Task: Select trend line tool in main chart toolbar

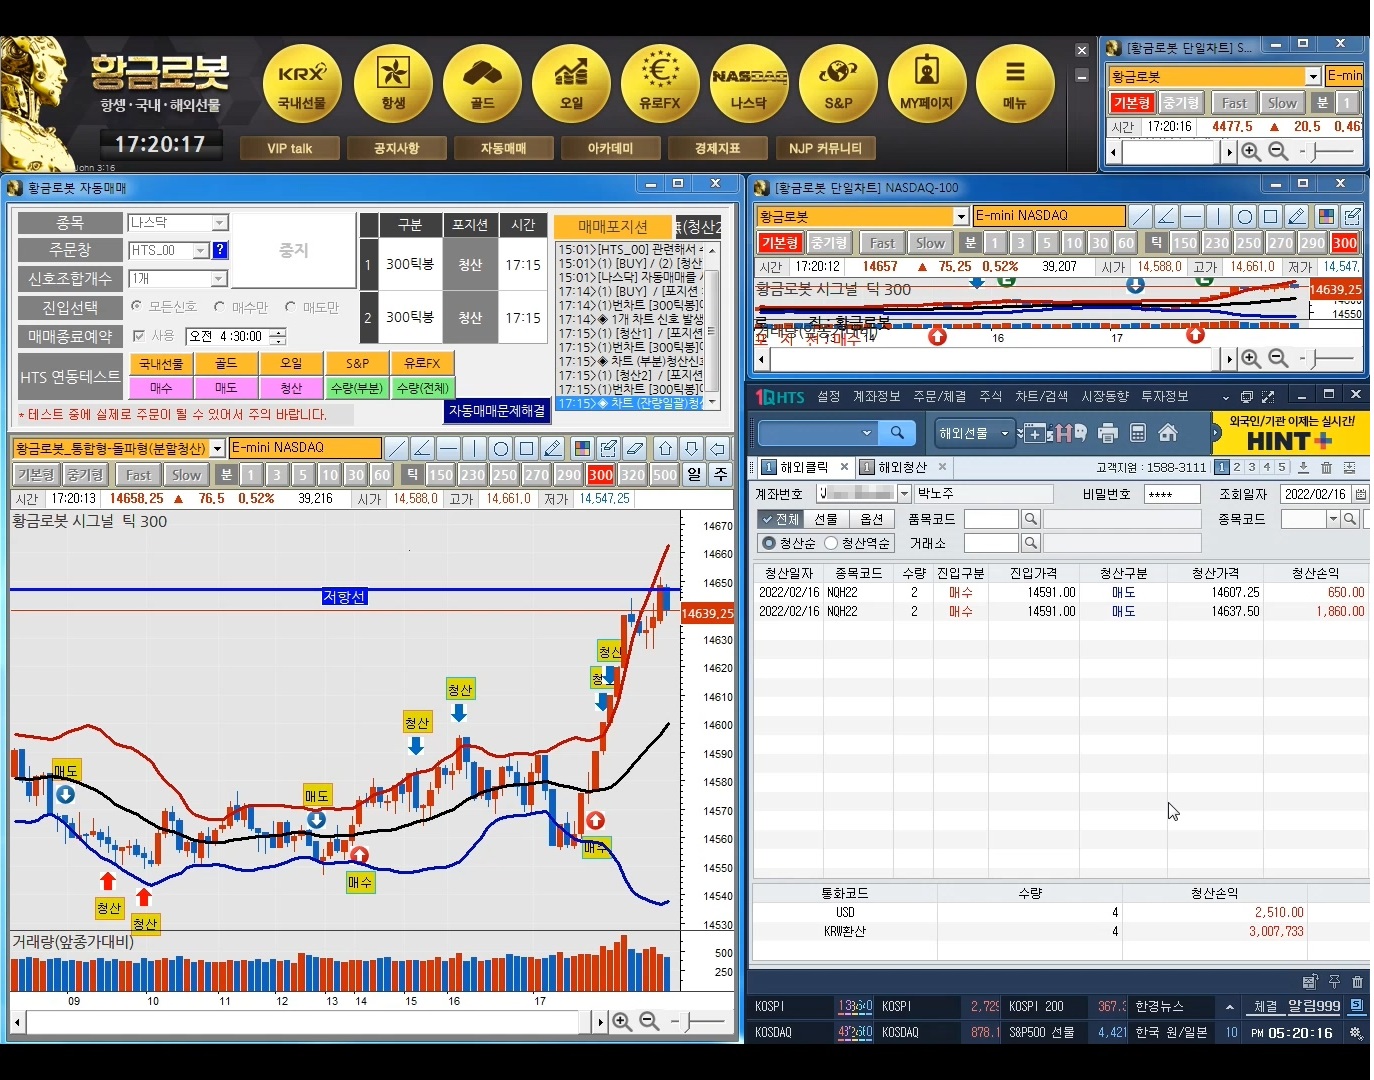Action: coord(397,448)
